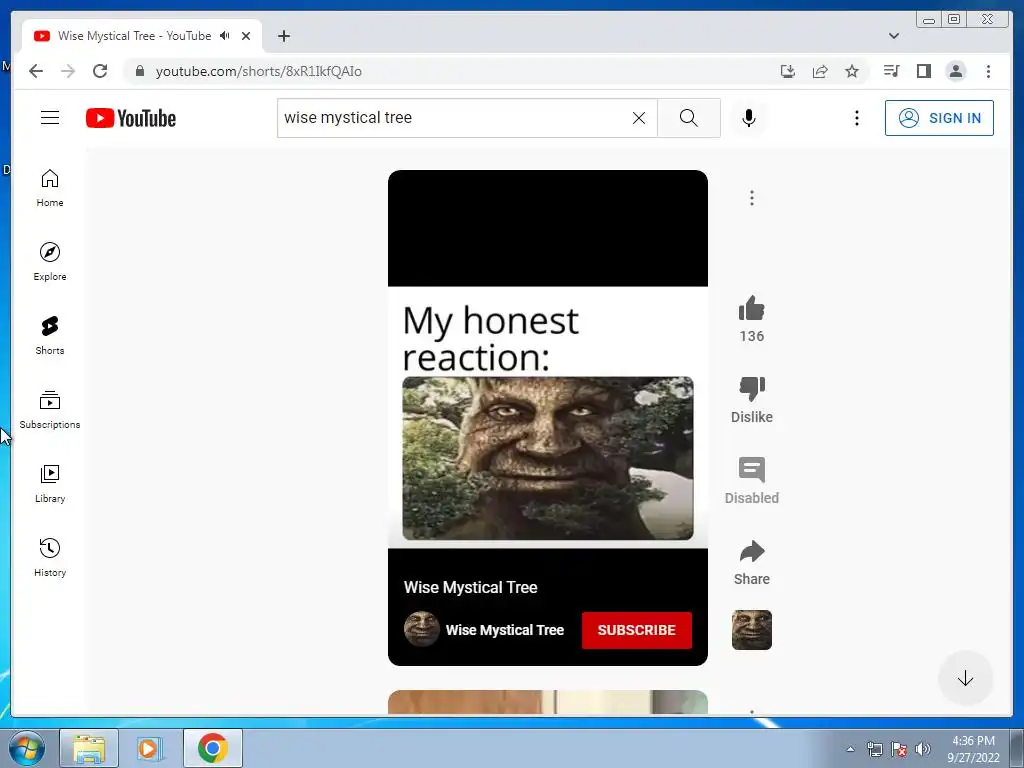Open the YouTube hamburger guide menu
Viewport: 1024px width, 768px height.
pos(50,118)
